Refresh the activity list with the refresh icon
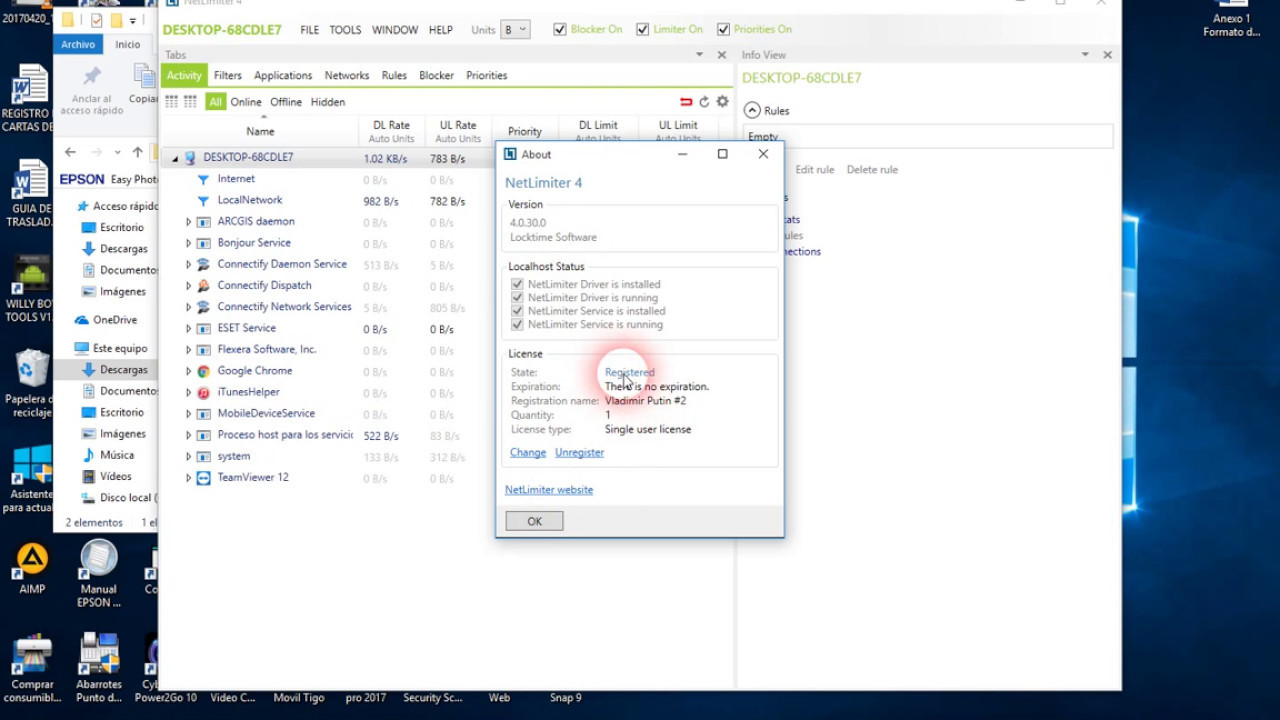 click(x=704, y=102)
